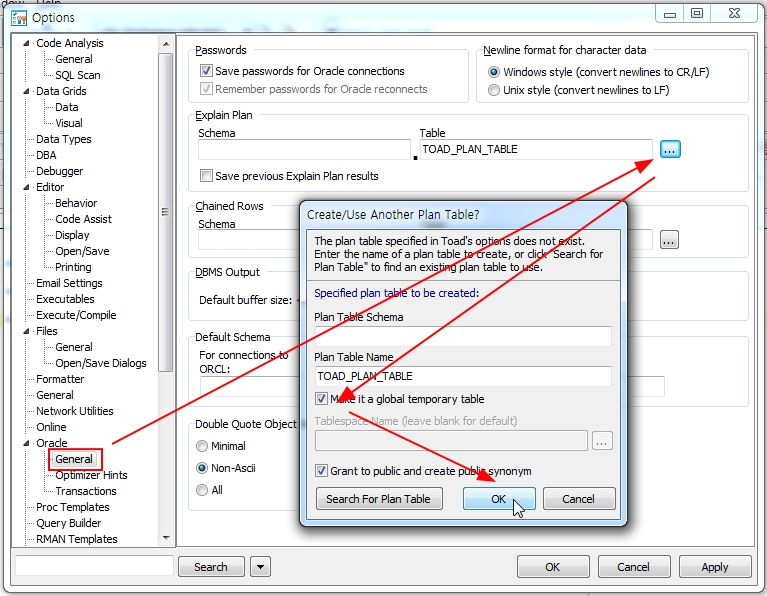The height and width of the screenshot is (596, 767).
Task: Click Search For Plan Table button
Action: [378, 499]
